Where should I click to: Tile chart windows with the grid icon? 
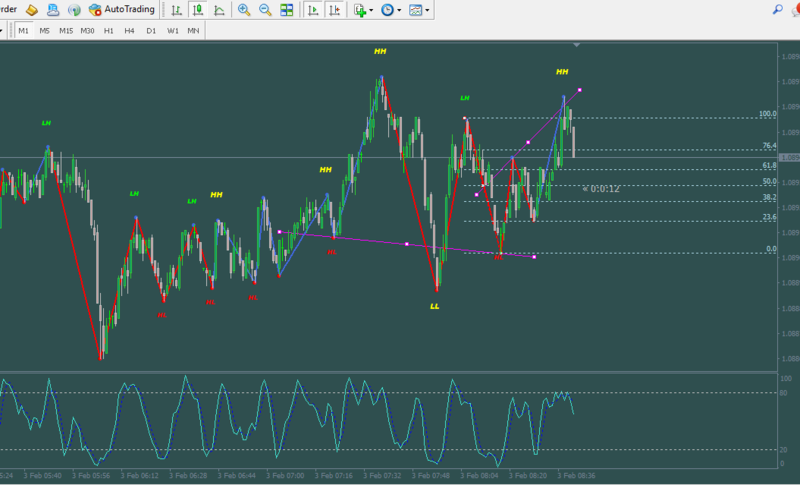coord(287,10)
